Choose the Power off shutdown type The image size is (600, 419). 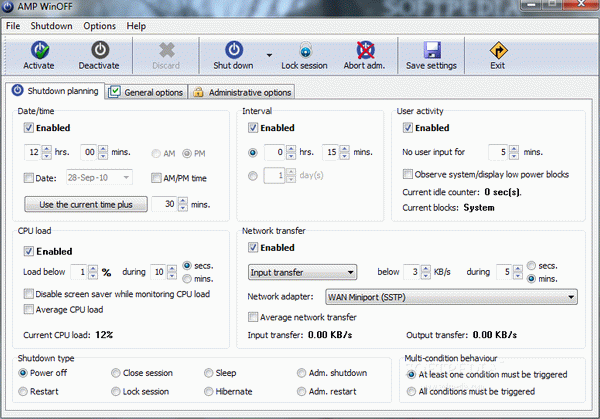coord(23,373)
